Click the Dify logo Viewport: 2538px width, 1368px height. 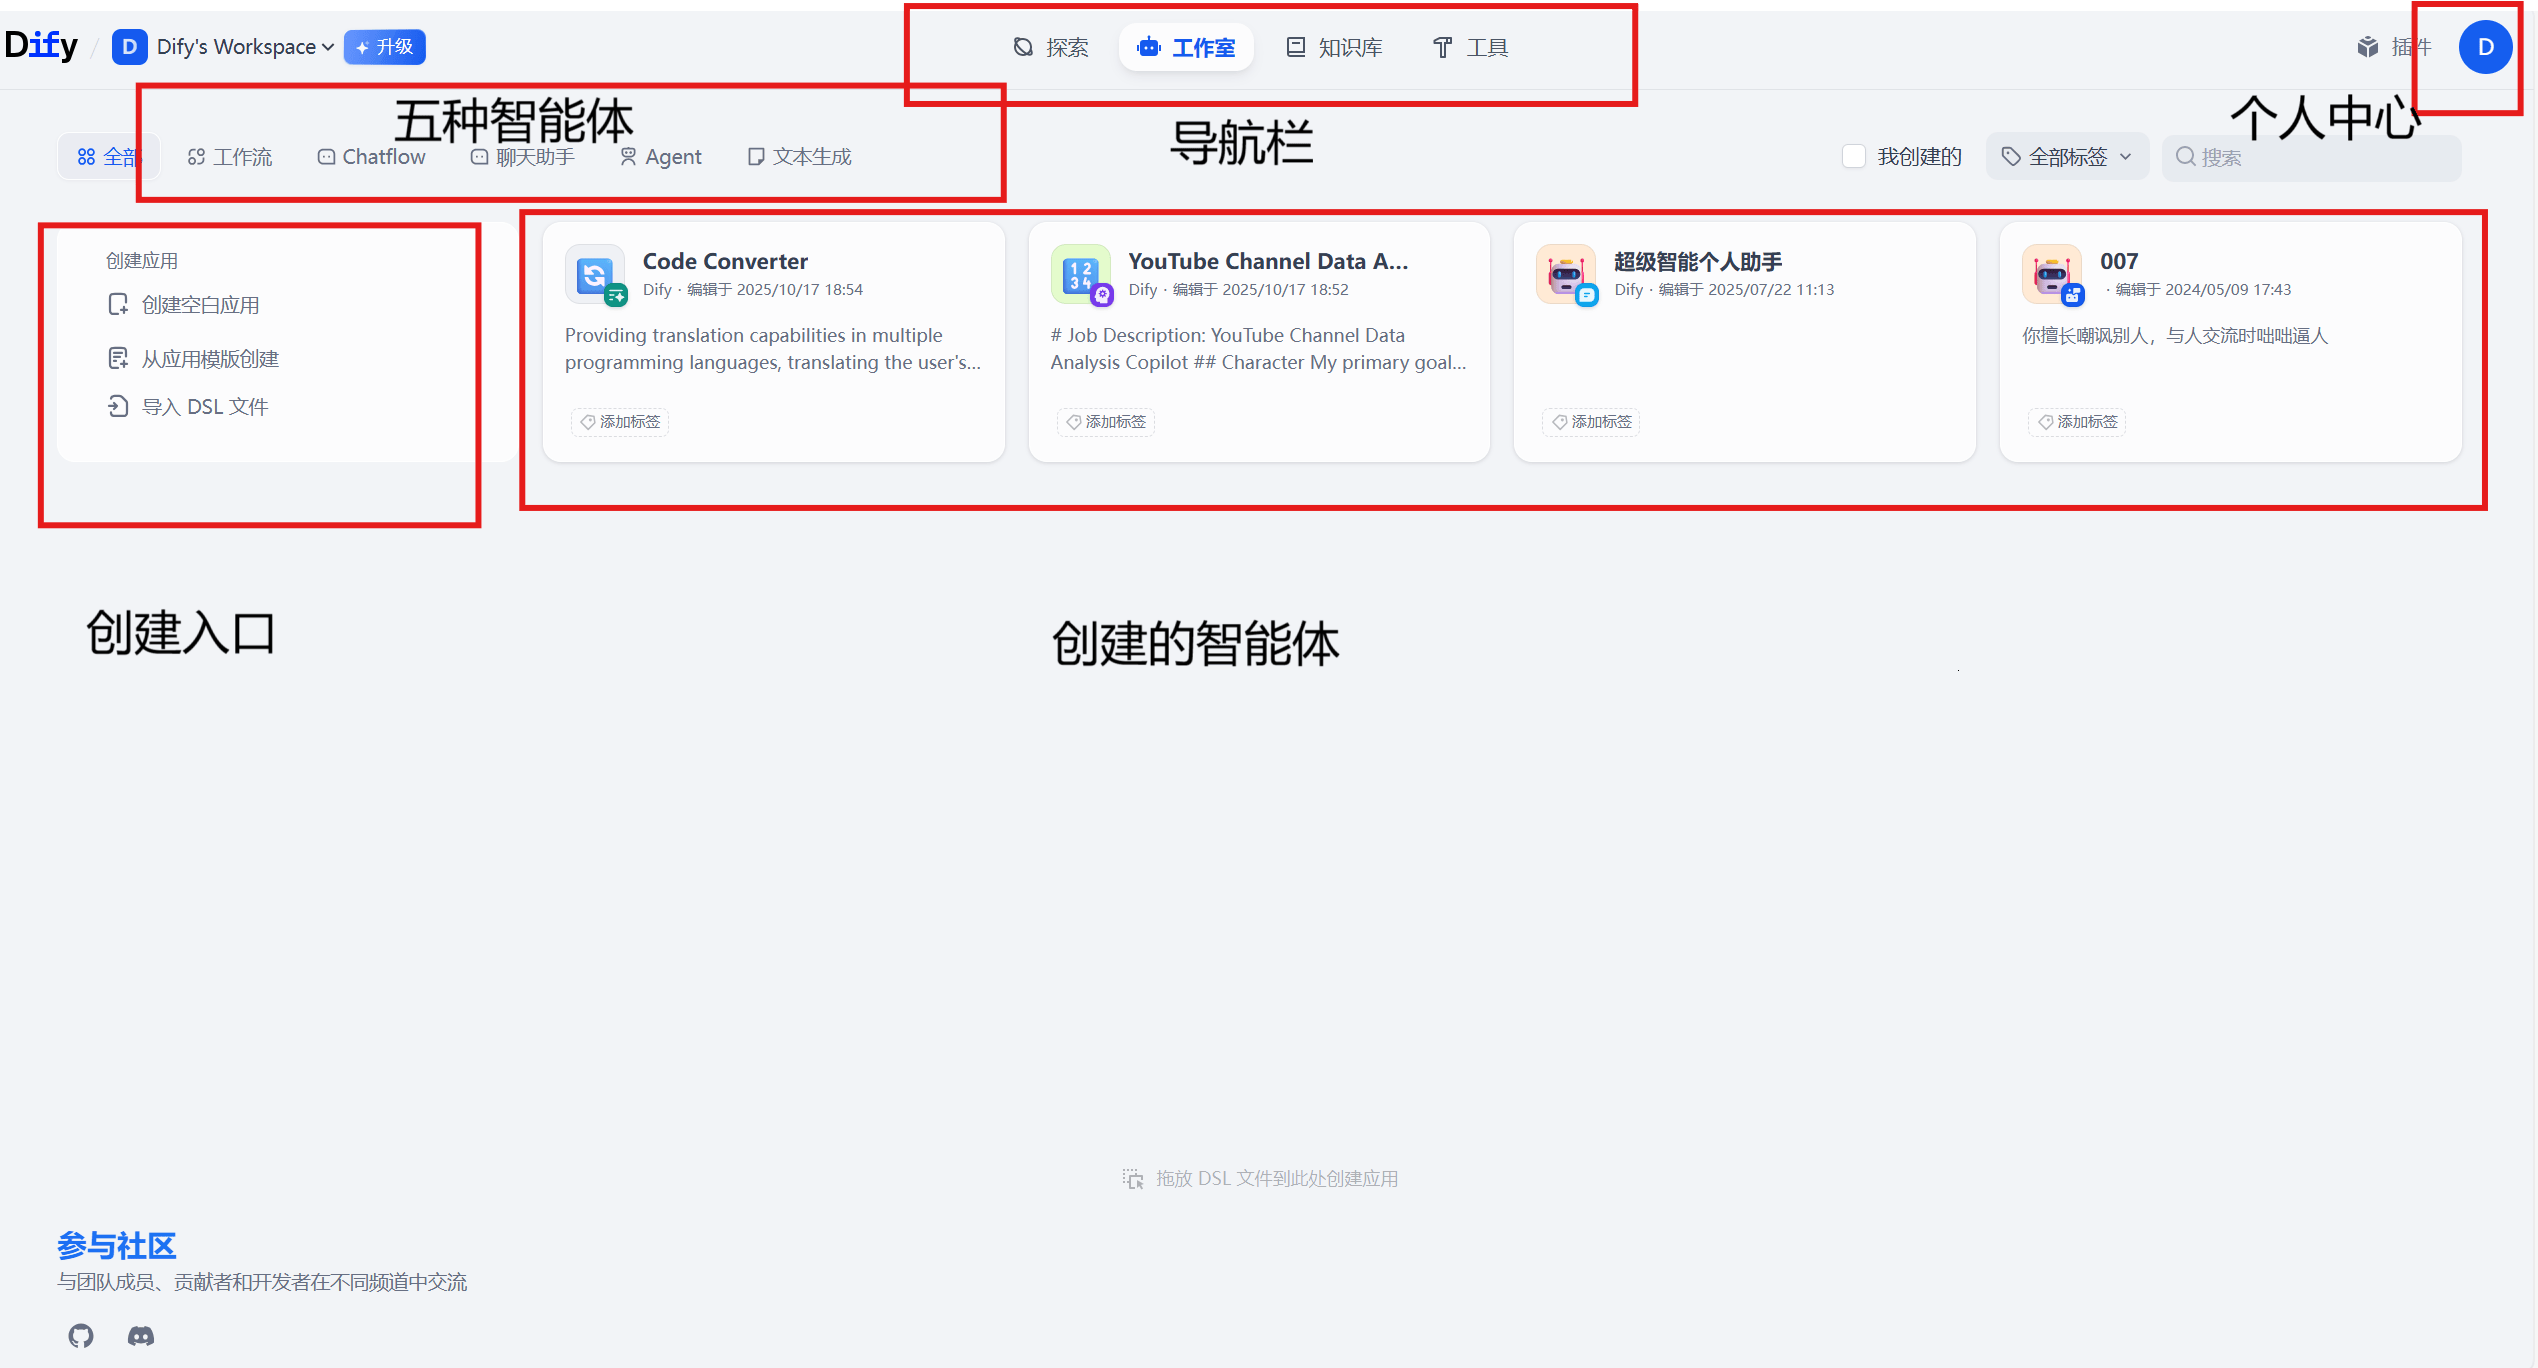pyautogui.click(x=41, y=45)
